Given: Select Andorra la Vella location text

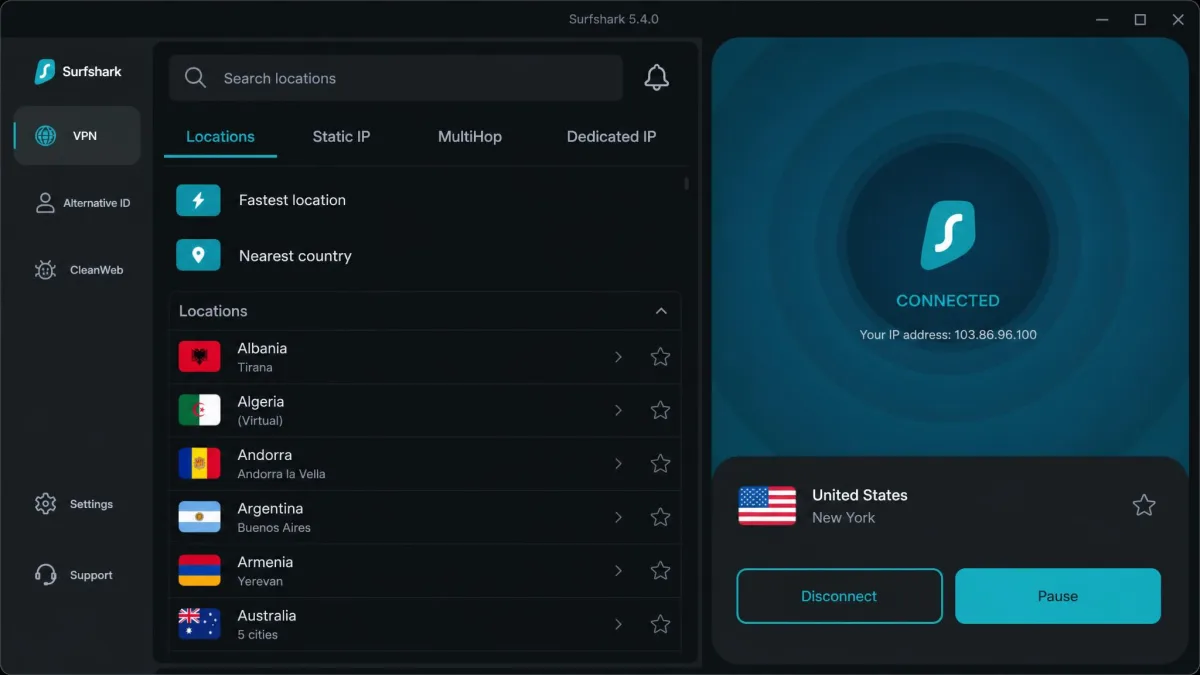Looking at the screenshot, I should [x=281, y=464].
